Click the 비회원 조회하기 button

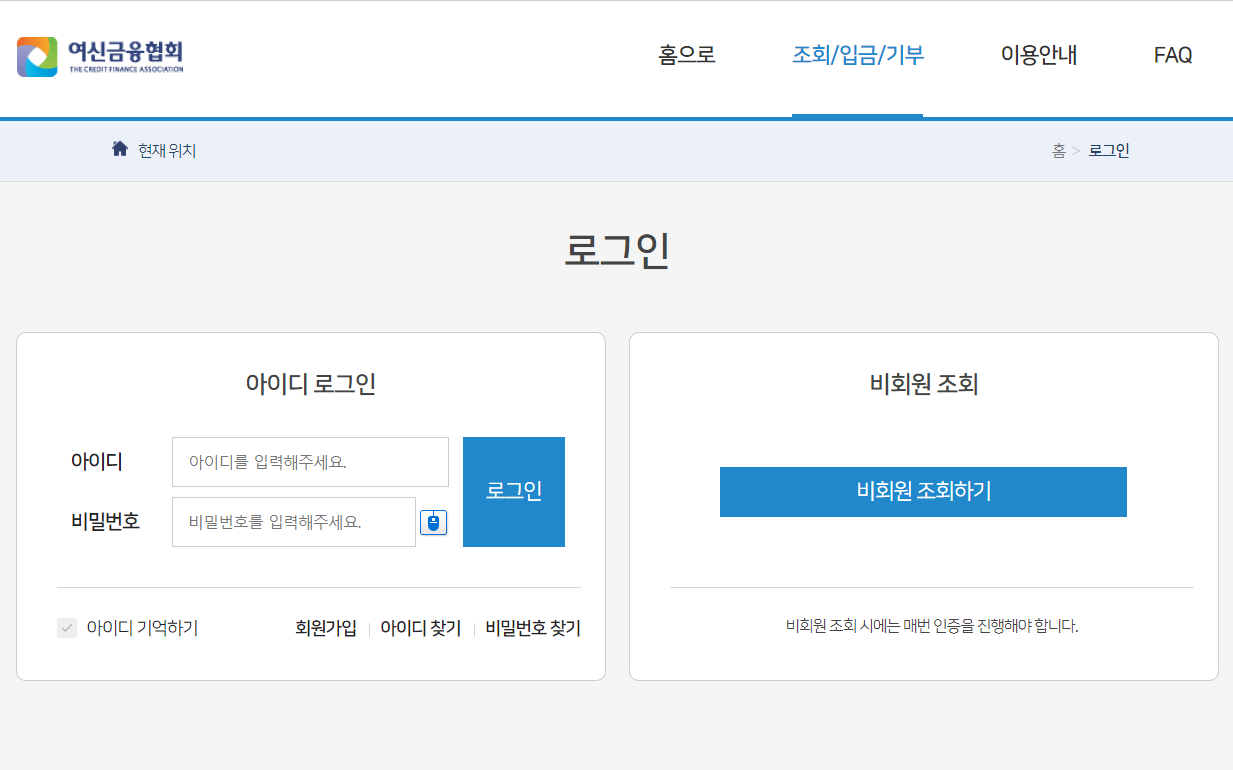point(922,491)
